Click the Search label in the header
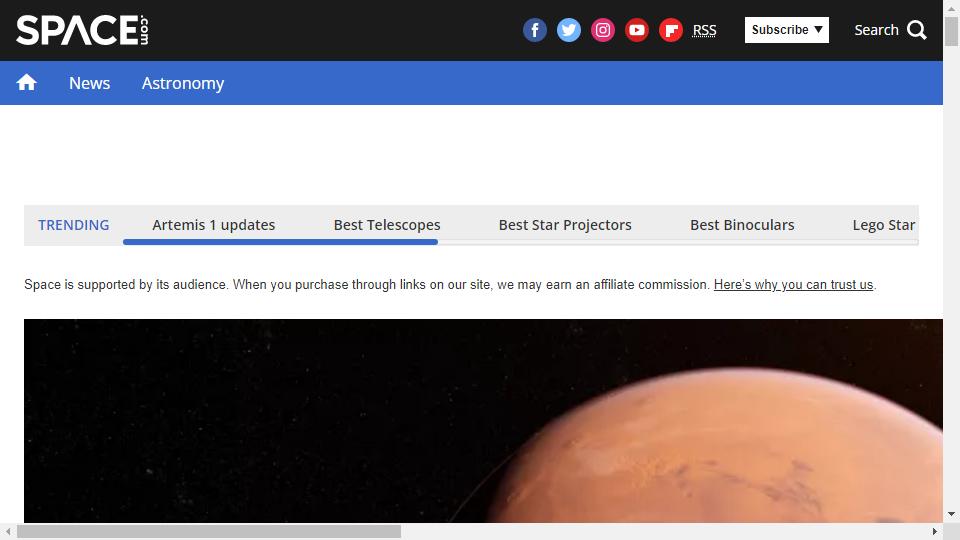Image resolution: width=960 pixels, height=540 pixels. click(876, 30)
